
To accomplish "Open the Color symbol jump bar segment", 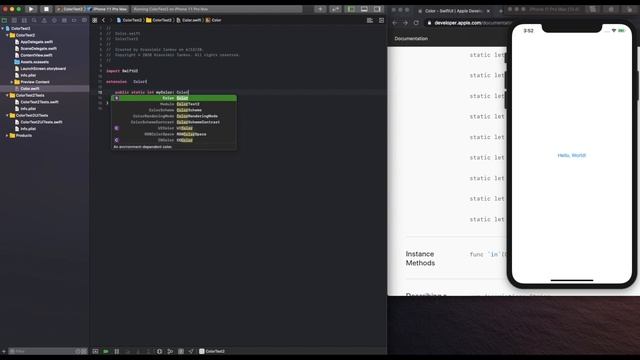I will pos(213,20).
